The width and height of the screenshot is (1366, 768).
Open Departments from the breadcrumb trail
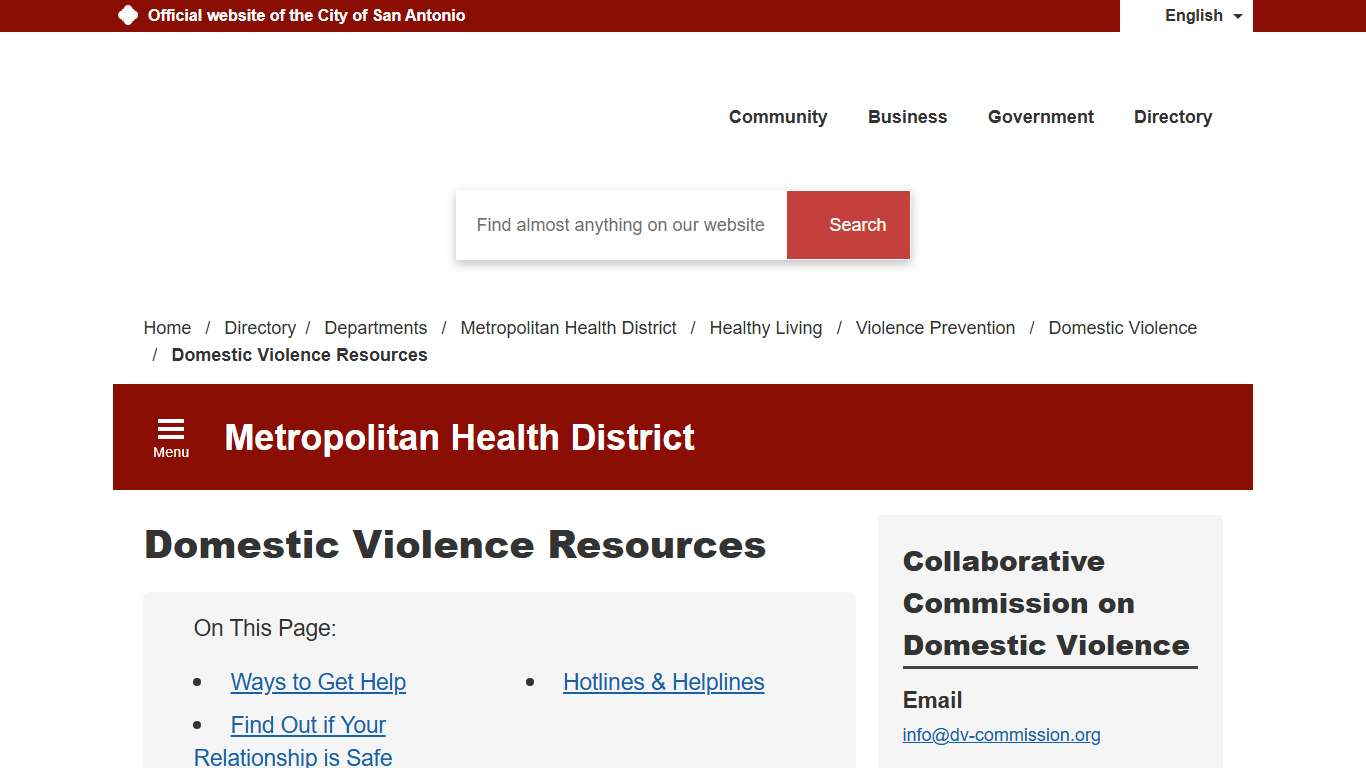(376, 328)
